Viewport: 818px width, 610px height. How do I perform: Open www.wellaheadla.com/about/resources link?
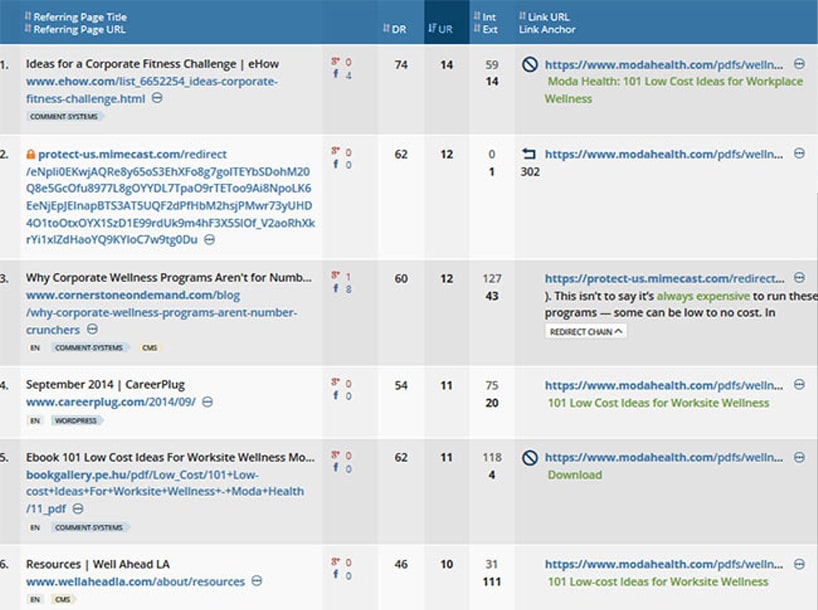tap(135, 582)
